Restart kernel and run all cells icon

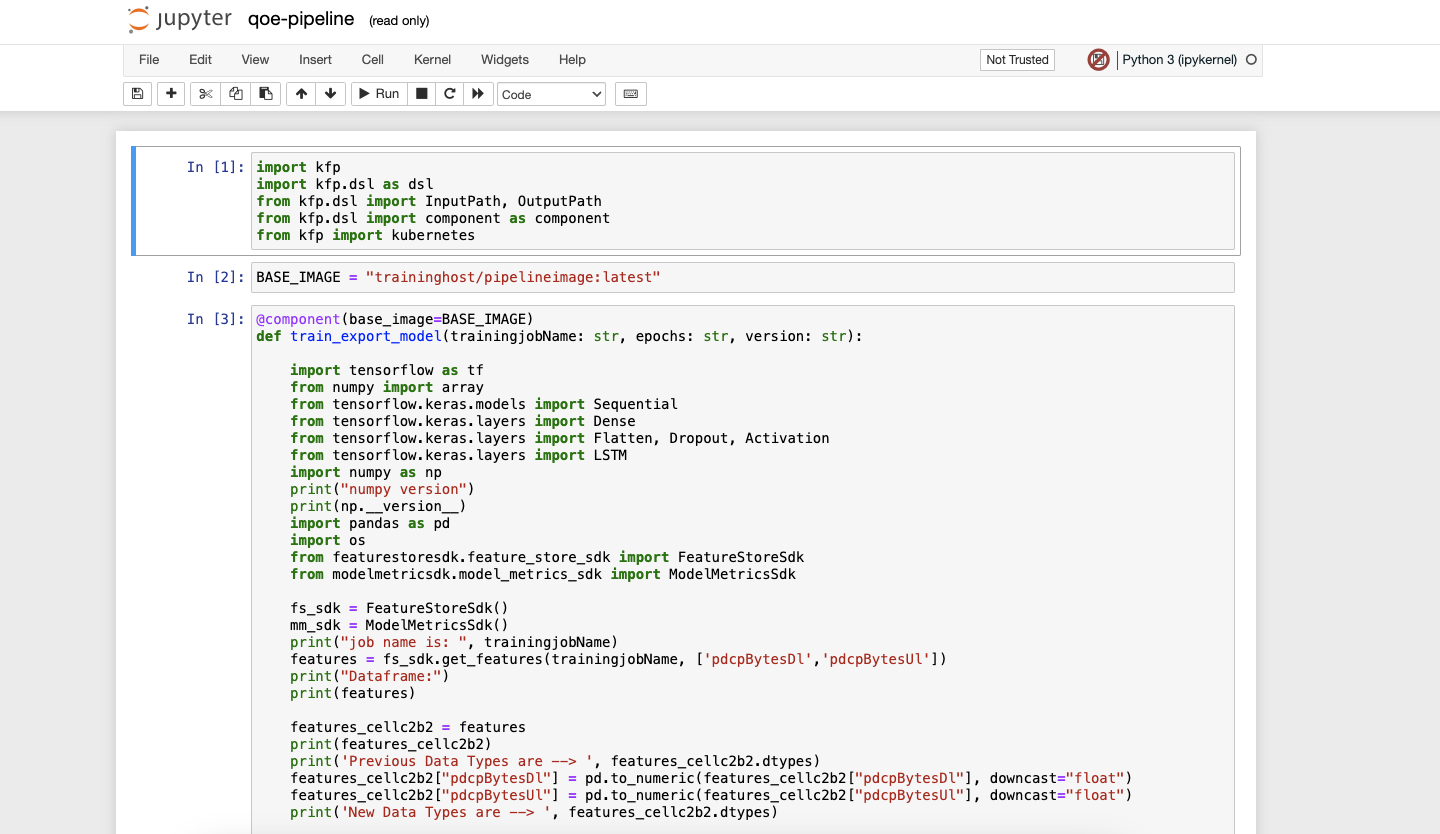coord(478,94)
